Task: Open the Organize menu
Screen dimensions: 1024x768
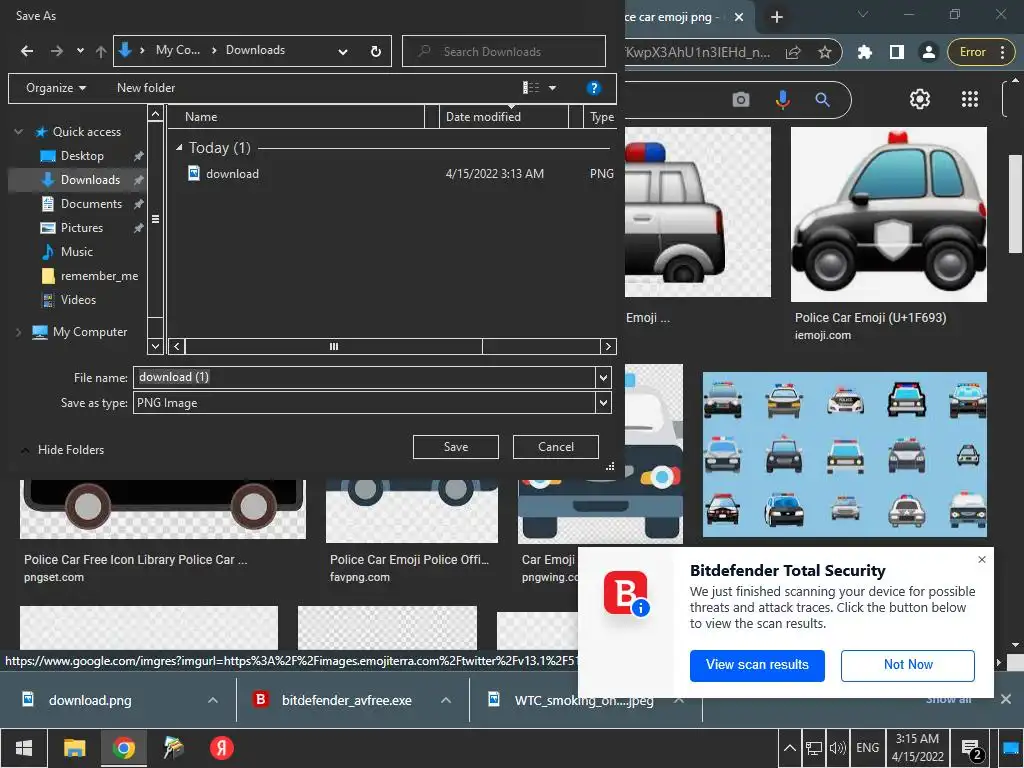Action: click(56, 88)
